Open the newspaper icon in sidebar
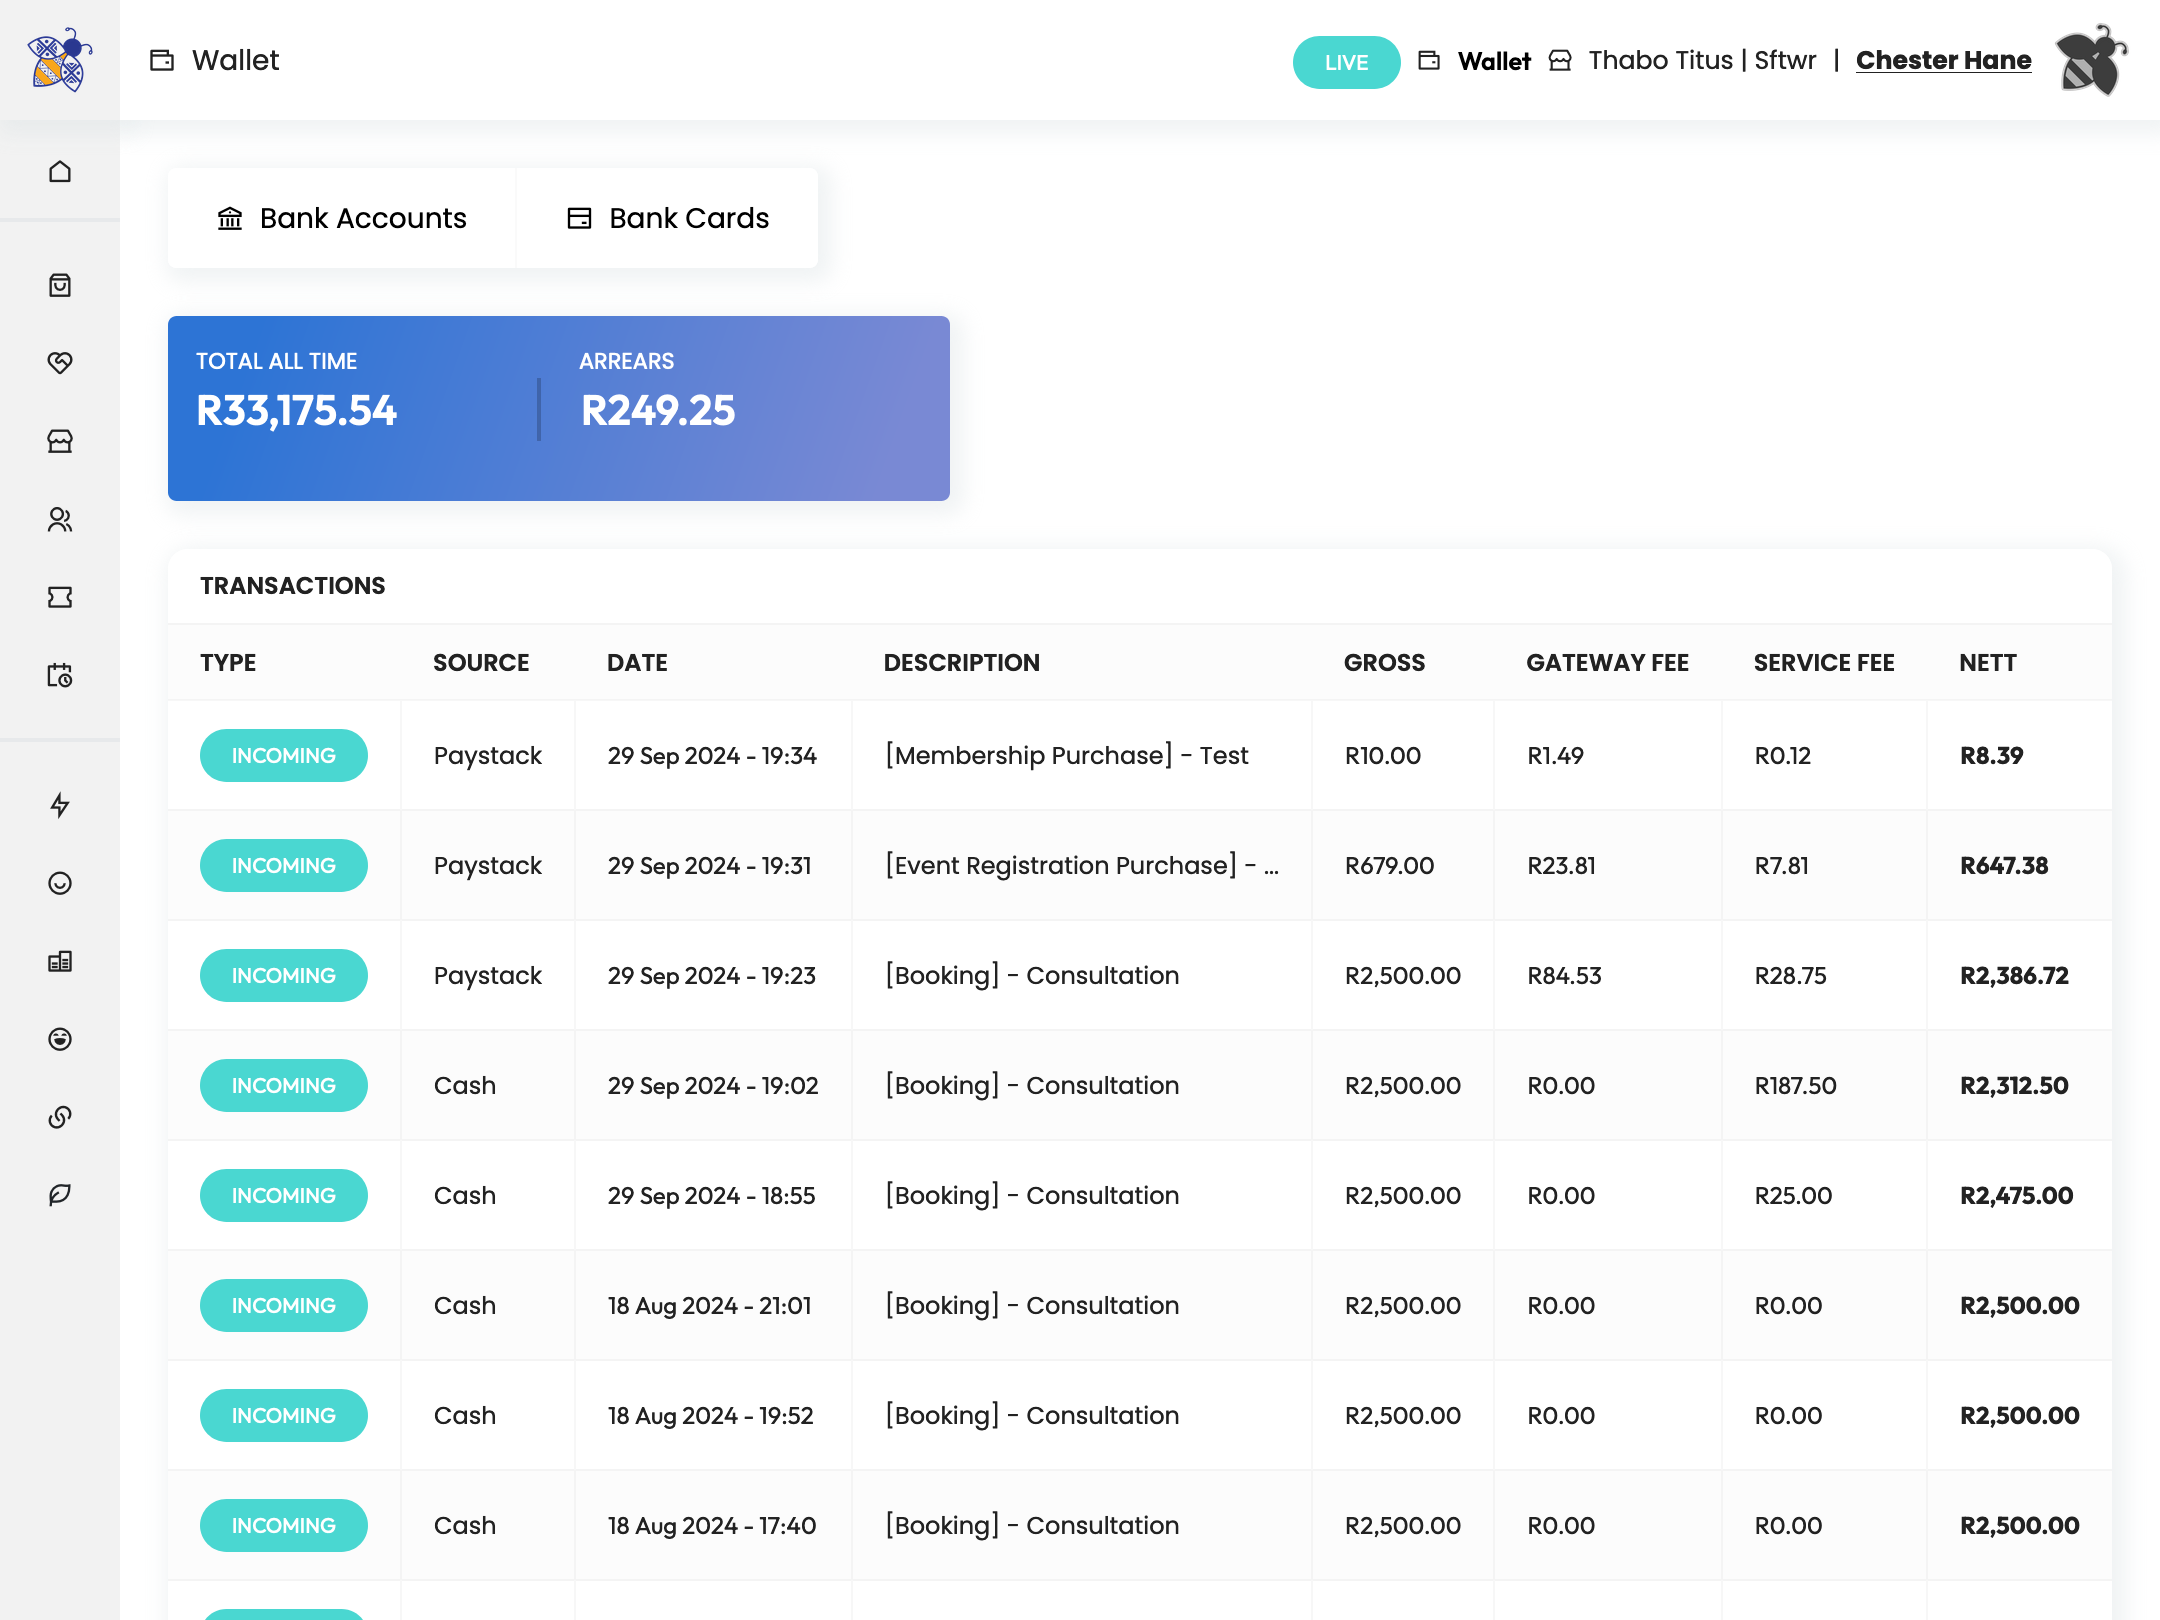This screenshot has height=1620, width=2160. pyautogui.click(x=60, y=961)
